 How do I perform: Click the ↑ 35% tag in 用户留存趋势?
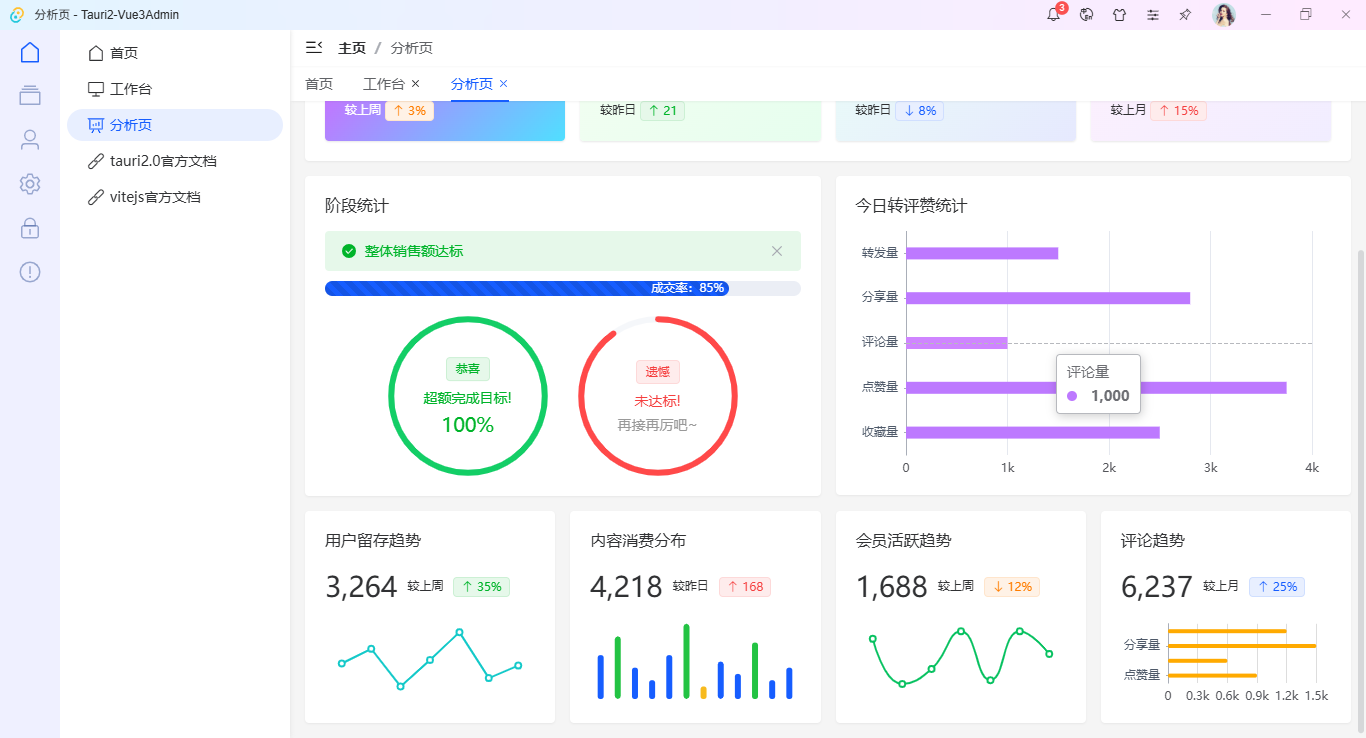click(481, 587)
